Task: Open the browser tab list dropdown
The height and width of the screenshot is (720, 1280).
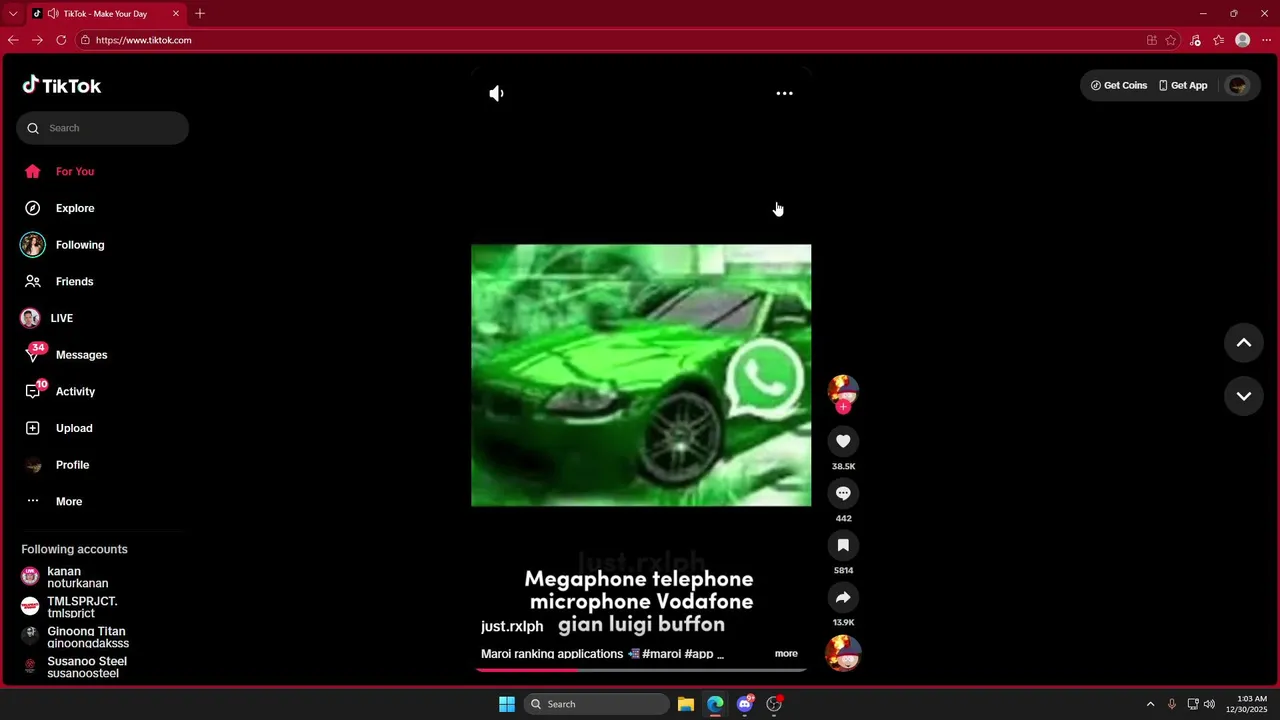Action: coord(13,14)
